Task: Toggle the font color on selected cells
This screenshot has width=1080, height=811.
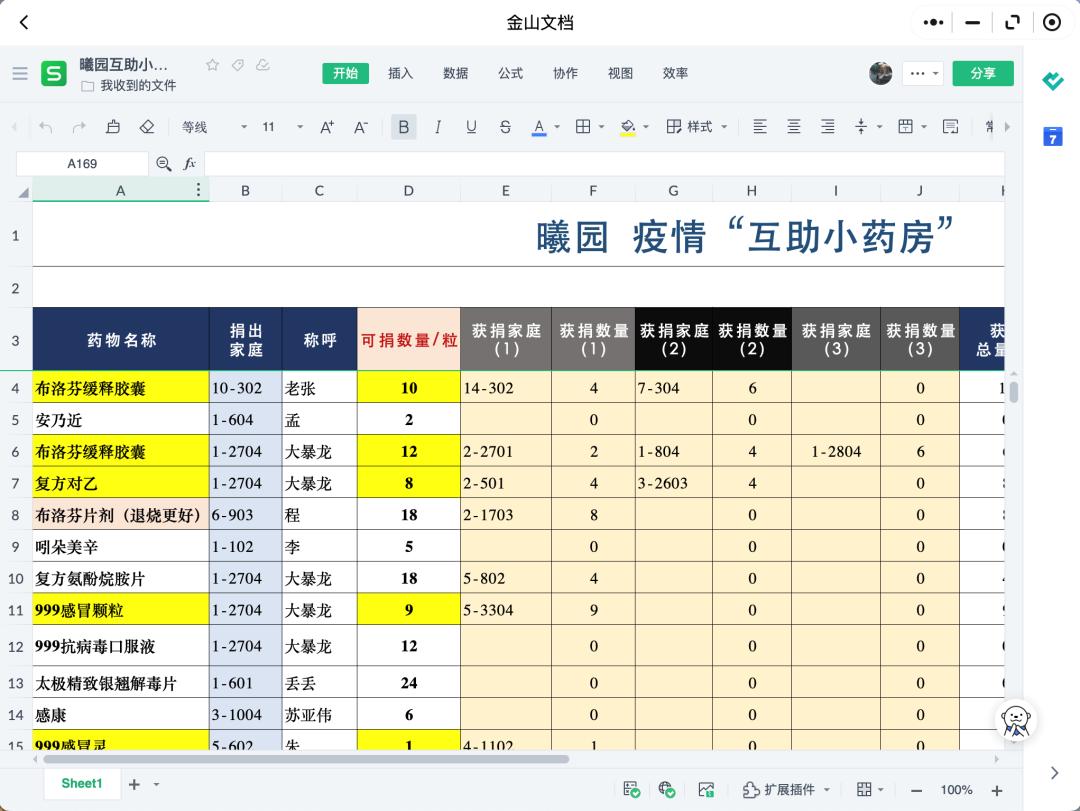Action: 539,127
